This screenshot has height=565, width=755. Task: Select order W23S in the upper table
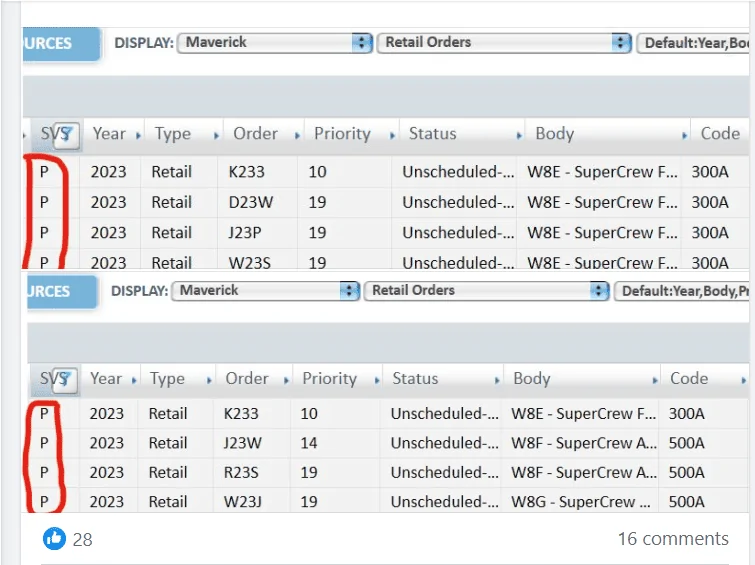[x=249, y=263]
